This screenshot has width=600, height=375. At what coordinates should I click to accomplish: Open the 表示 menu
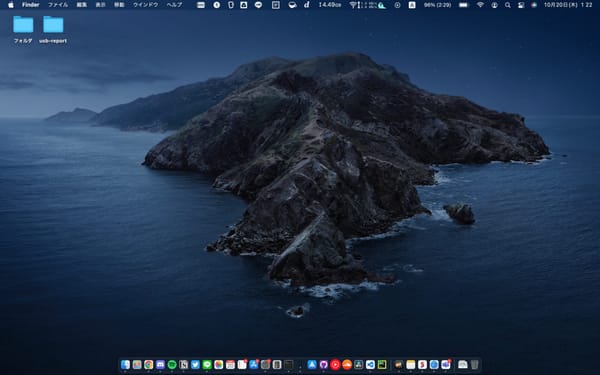100,5
